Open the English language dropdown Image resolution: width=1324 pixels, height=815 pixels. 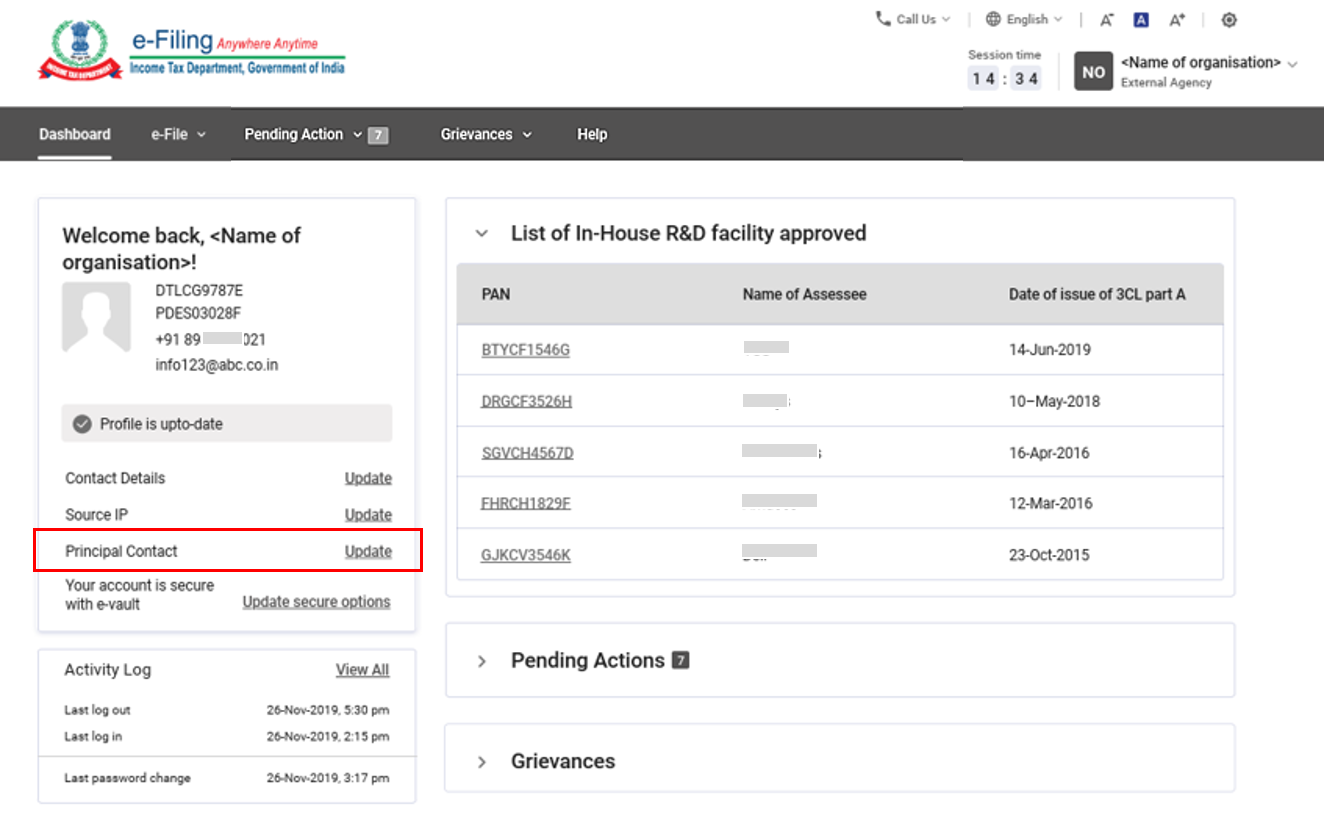pyautogui.click(x=1024, y=19)
